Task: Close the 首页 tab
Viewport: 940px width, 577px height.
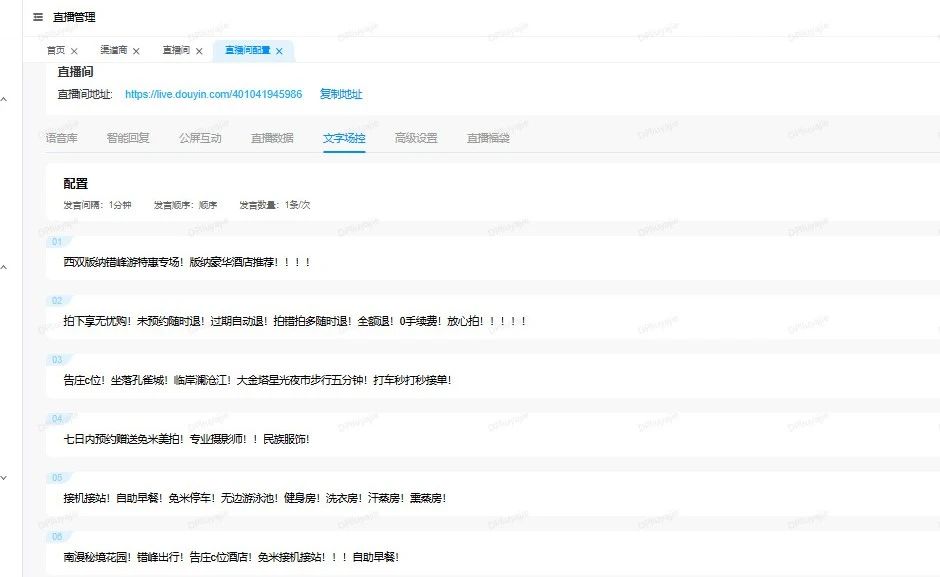Action: click(x=74, y=51)
